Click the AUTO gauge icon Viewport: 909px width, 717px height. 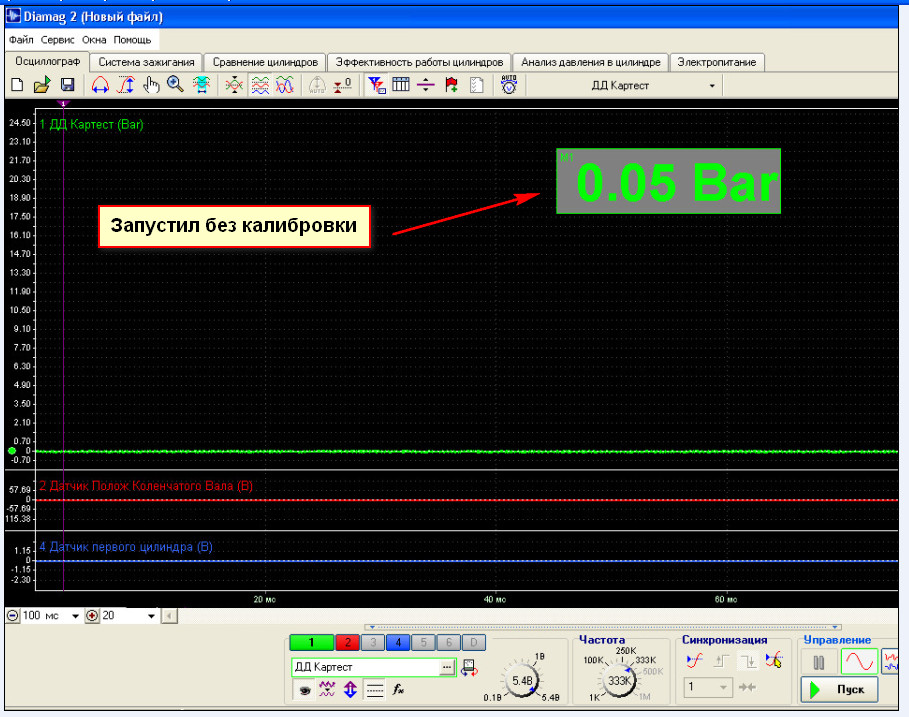click(x=509, y=85)
